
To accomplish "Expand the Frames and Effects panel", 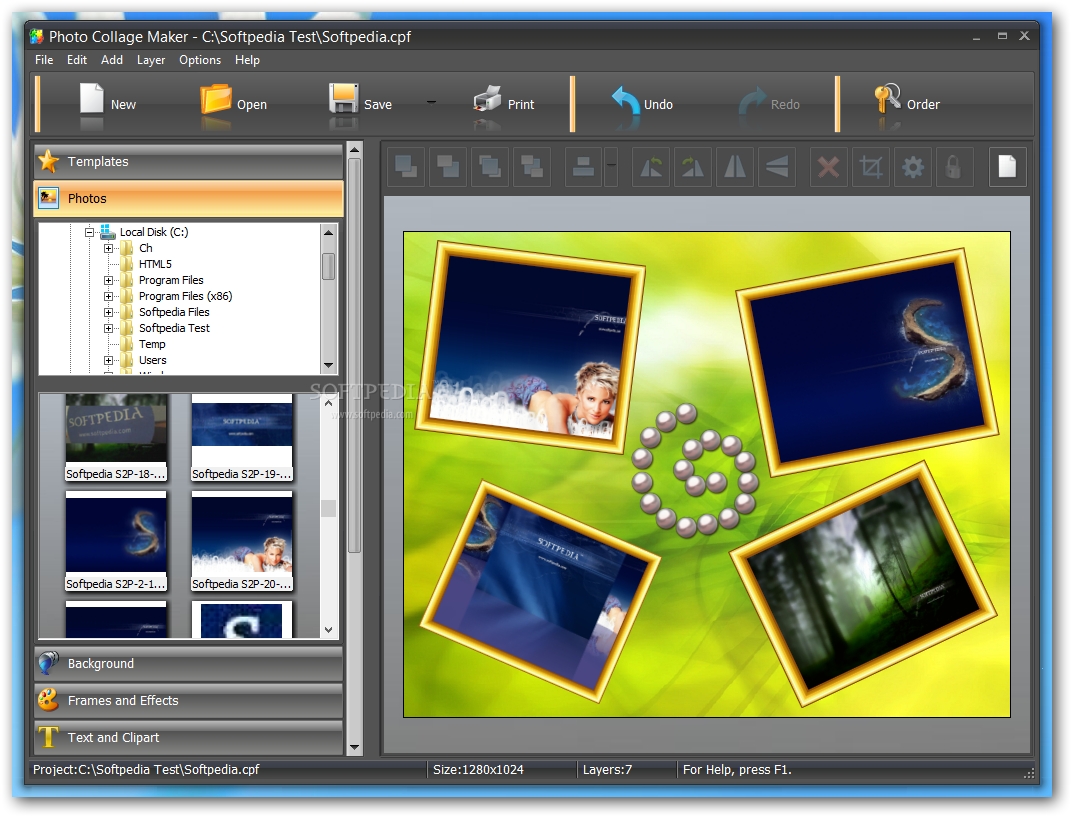I will point(188,700).
